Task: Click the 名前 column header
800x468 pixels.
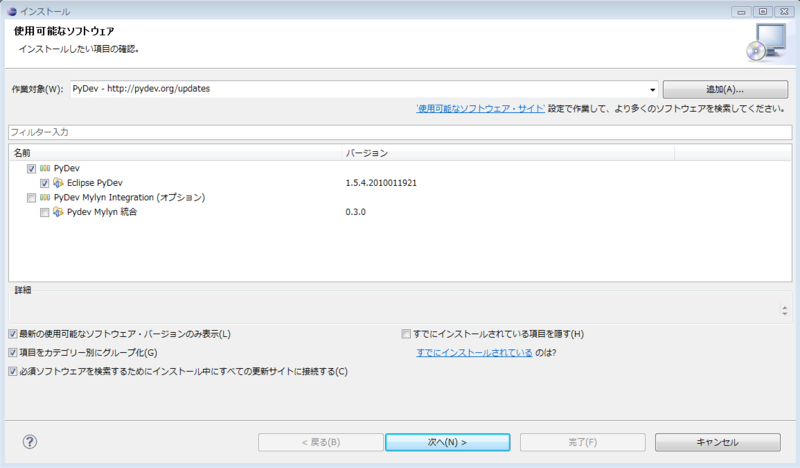Action: tap(175, 153)
